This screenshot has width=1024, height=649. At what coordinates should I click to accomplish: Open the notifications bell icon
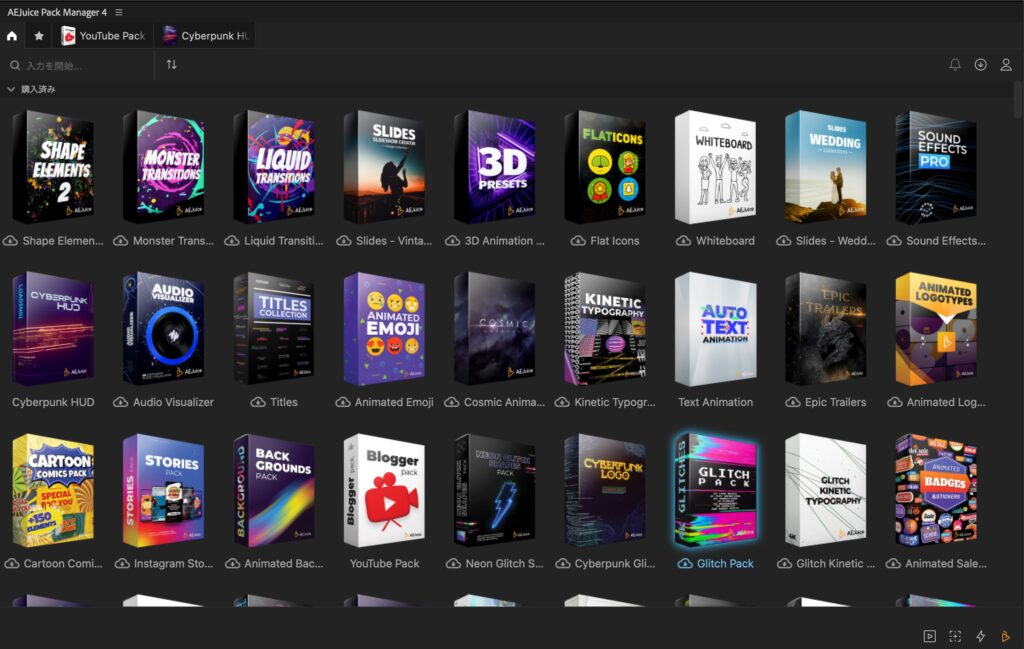pyautogui.click(x=955, y=65)
